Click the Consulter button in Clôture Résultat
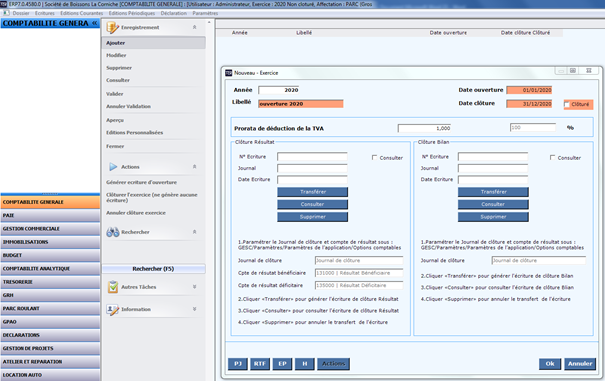 click(313, 204)
